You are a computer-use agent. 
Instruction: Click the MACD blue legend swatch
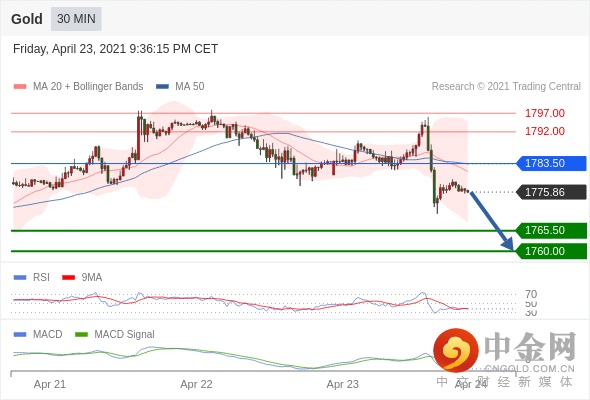[20, 334]
